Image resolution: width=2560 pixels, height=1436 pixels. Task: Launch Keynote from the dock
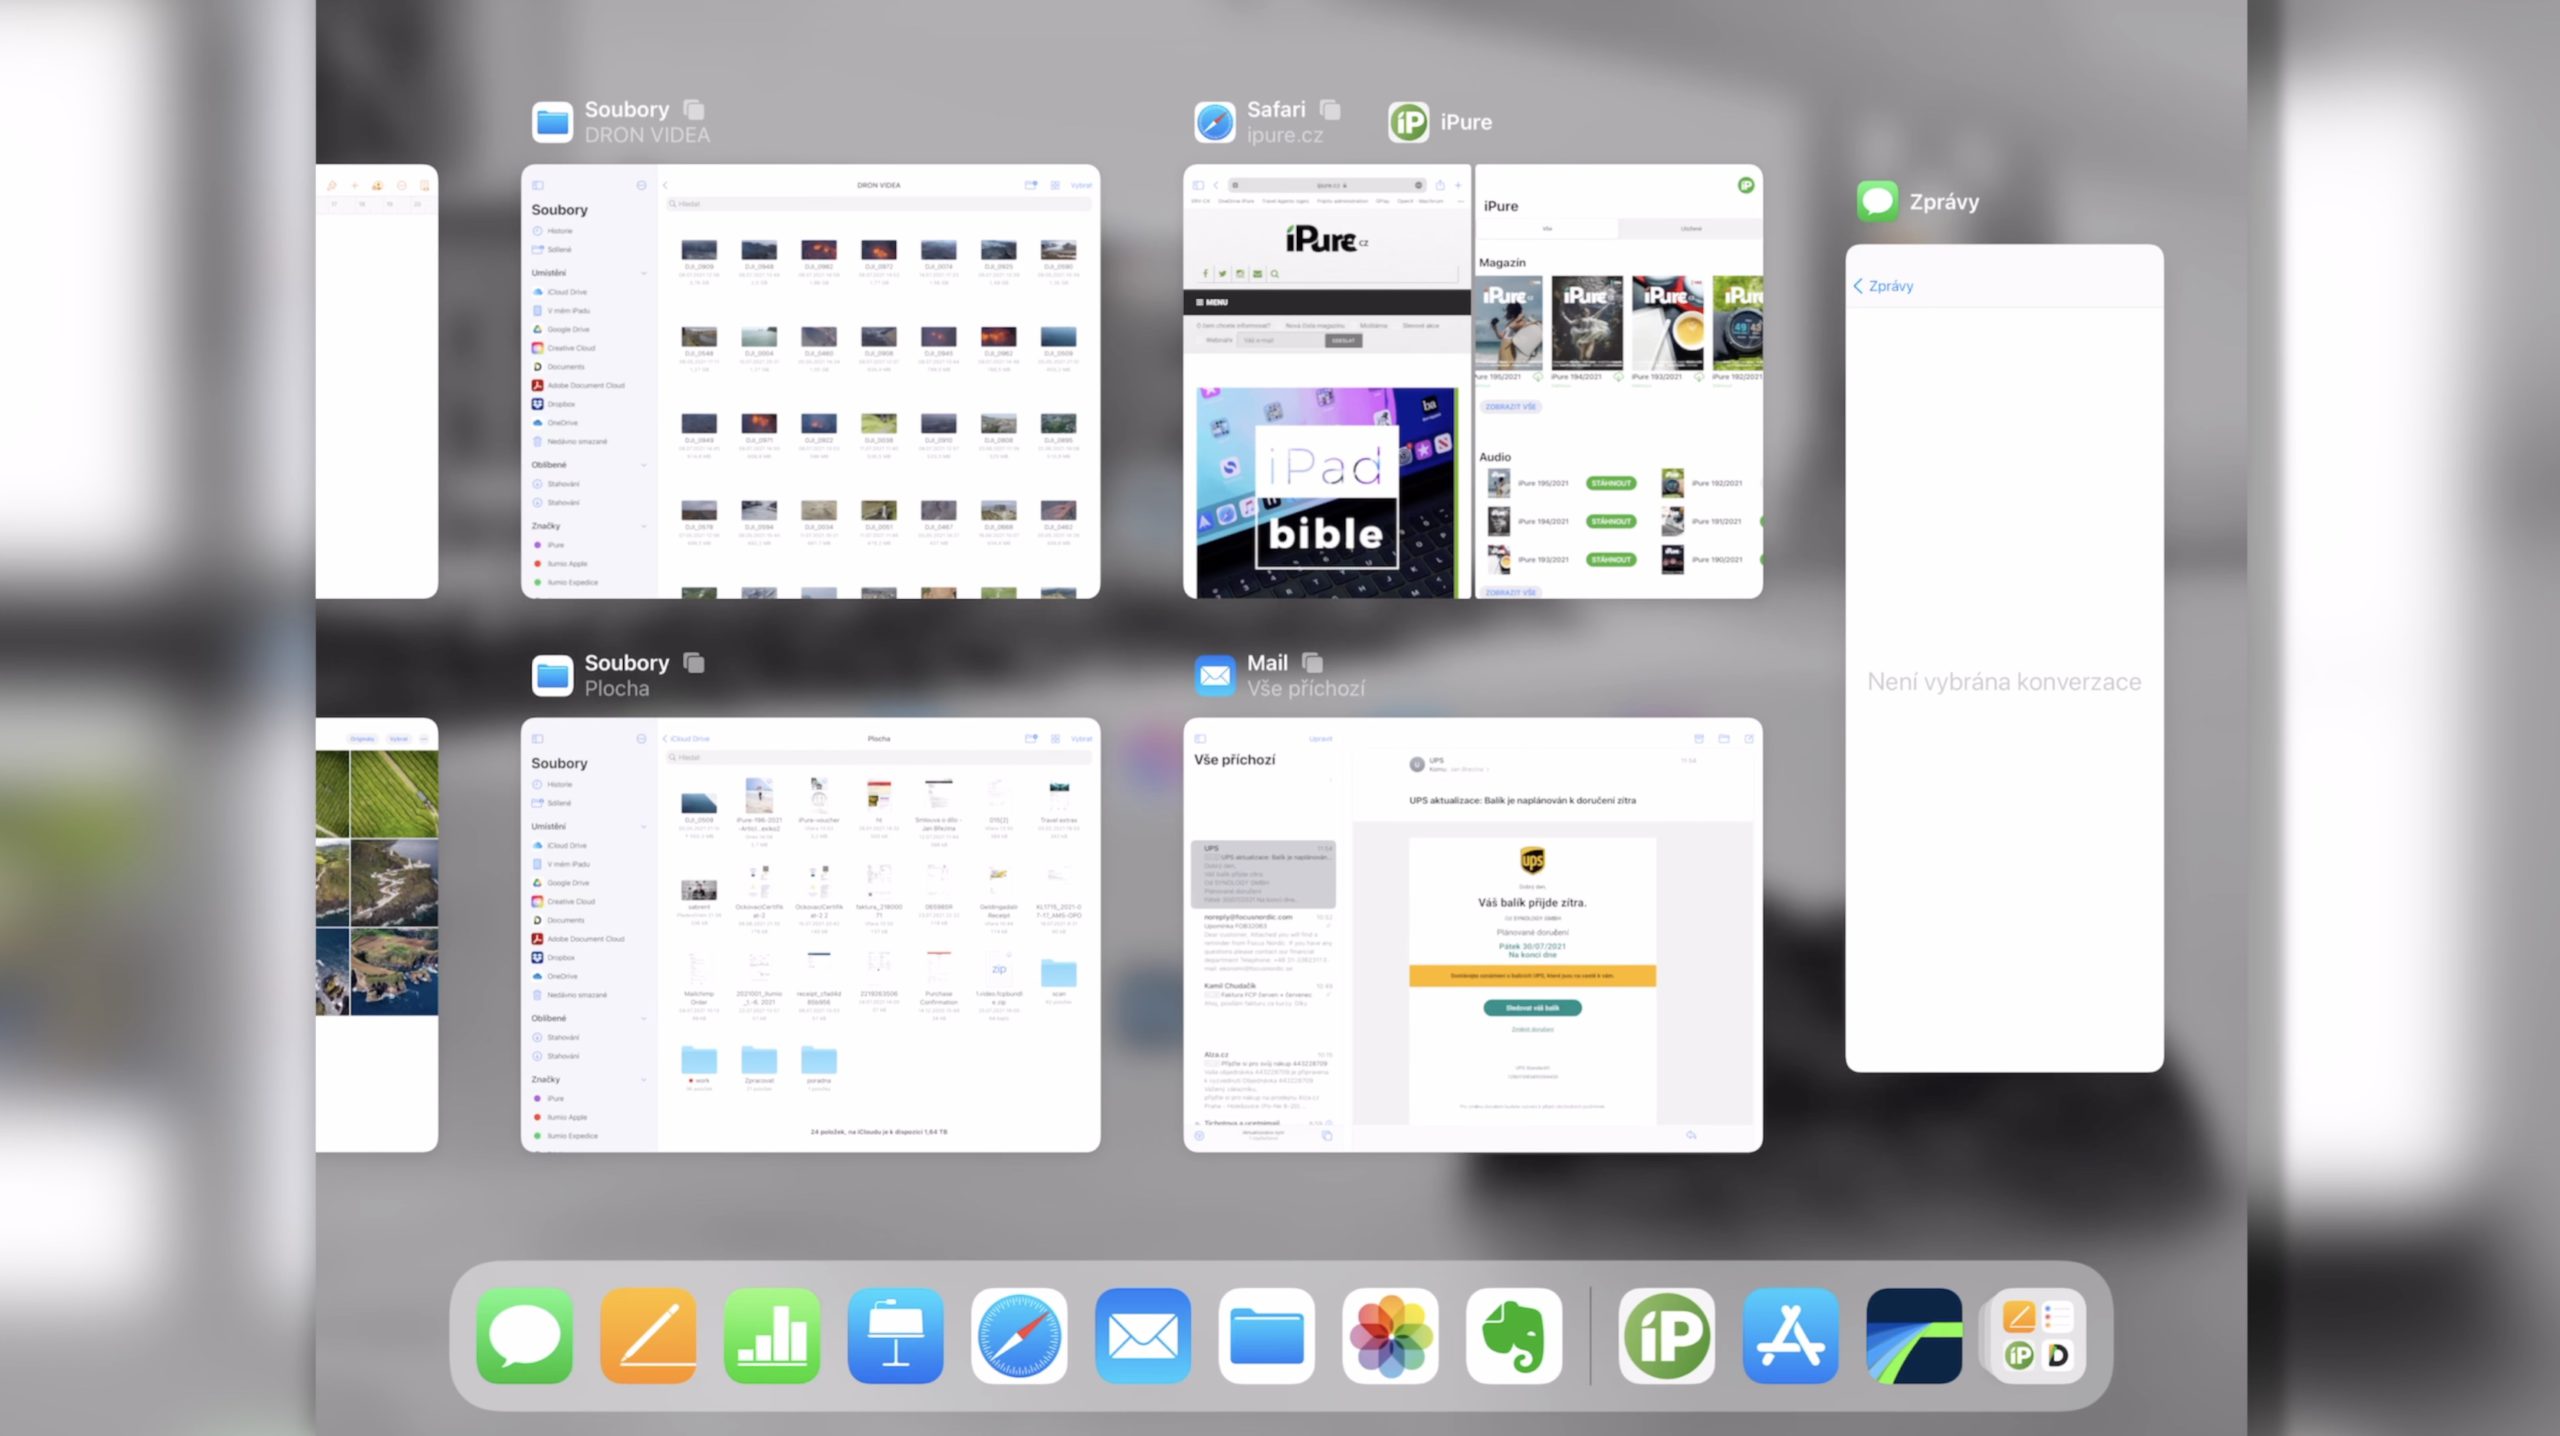pos(895,1335)
